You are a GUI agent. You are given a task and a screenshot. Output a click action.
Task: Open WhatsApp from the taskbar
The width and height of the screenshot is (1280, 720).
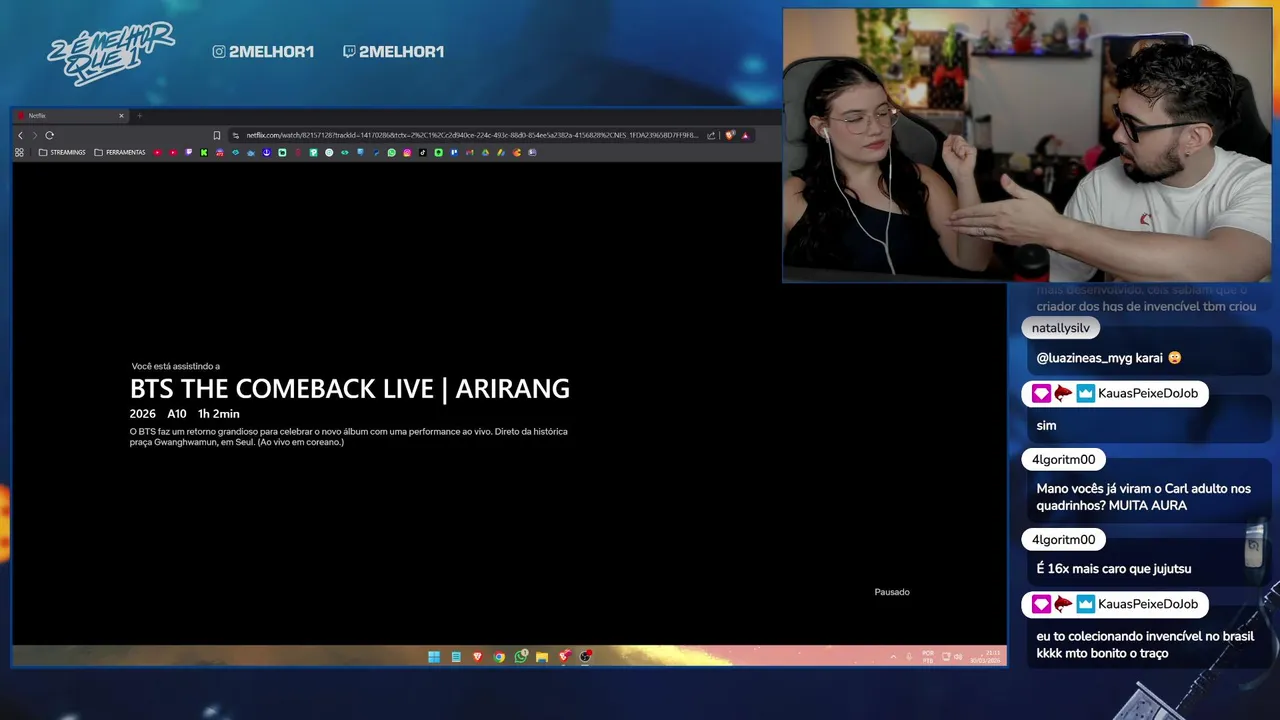point(521,657)
